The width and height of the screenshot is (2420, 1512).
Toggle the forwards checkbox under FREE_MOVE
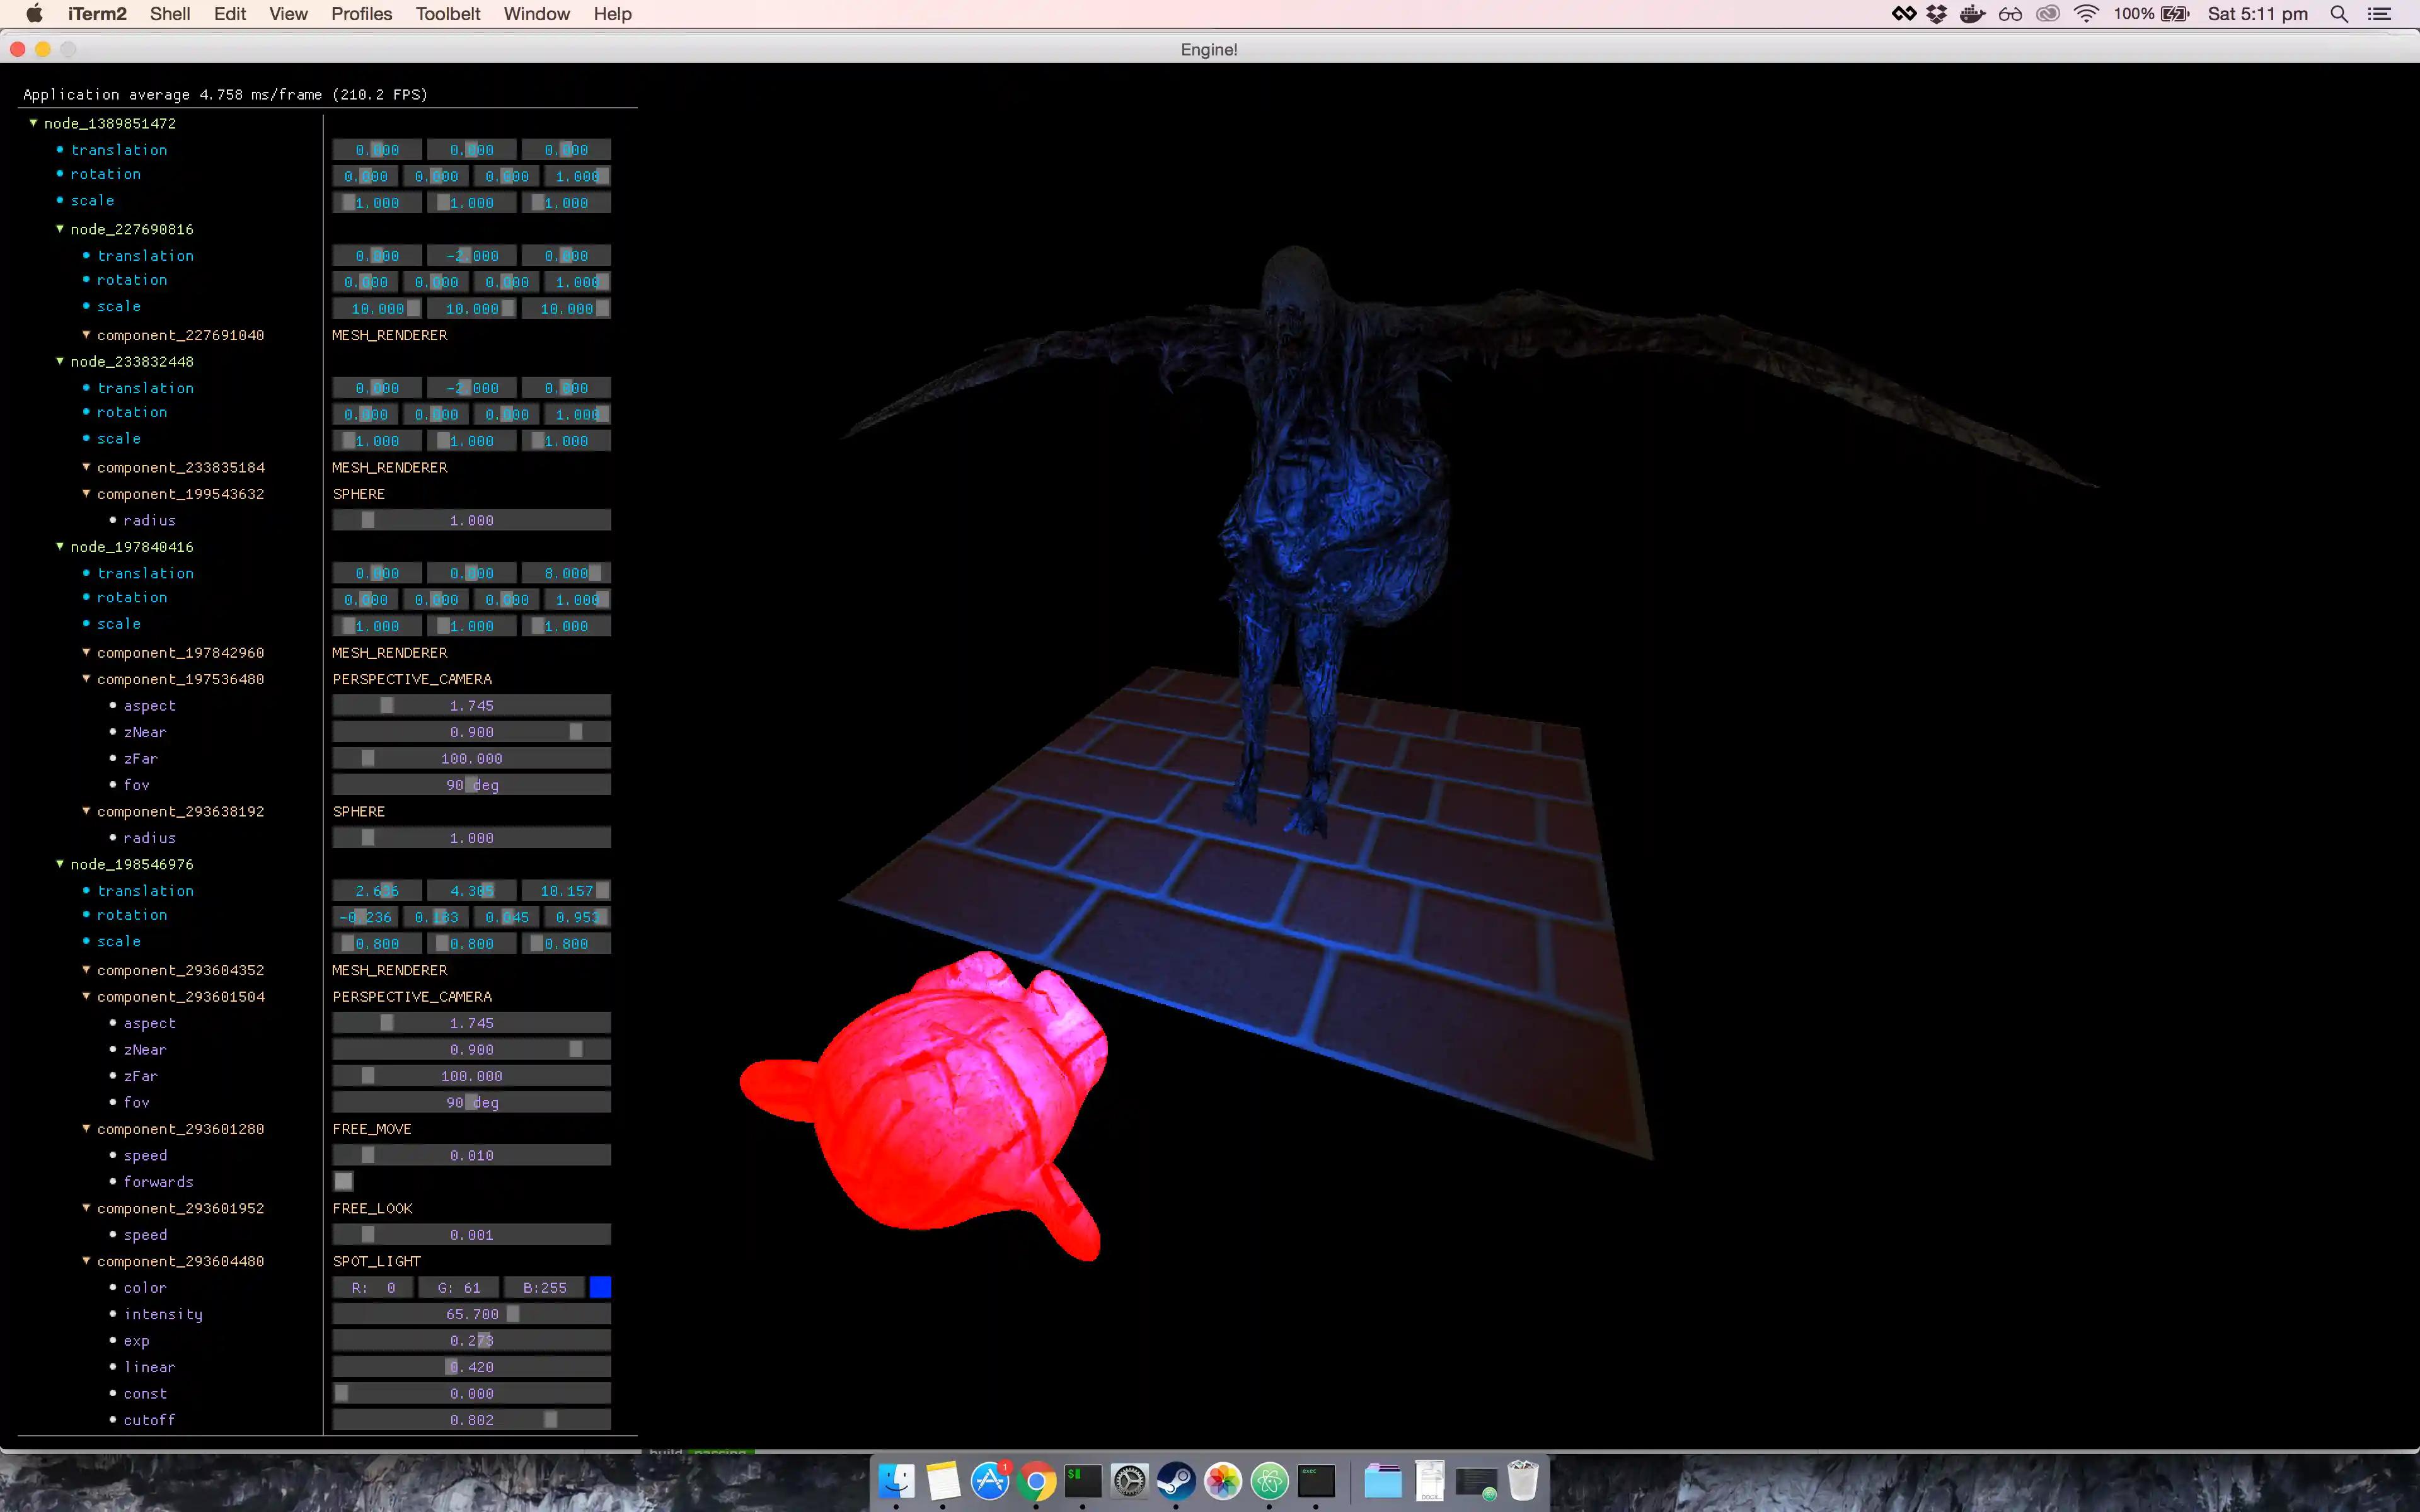(343, 1181)
